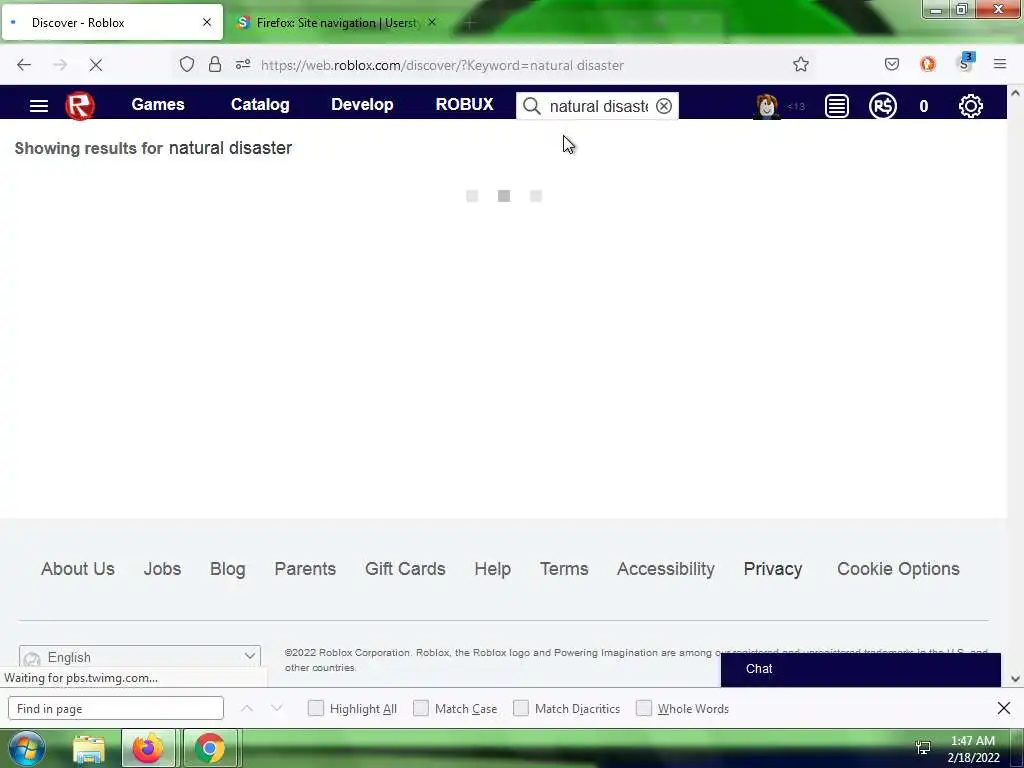The image size is (1024, 768).
Task: View site security lock information
Action: point(215,64)
